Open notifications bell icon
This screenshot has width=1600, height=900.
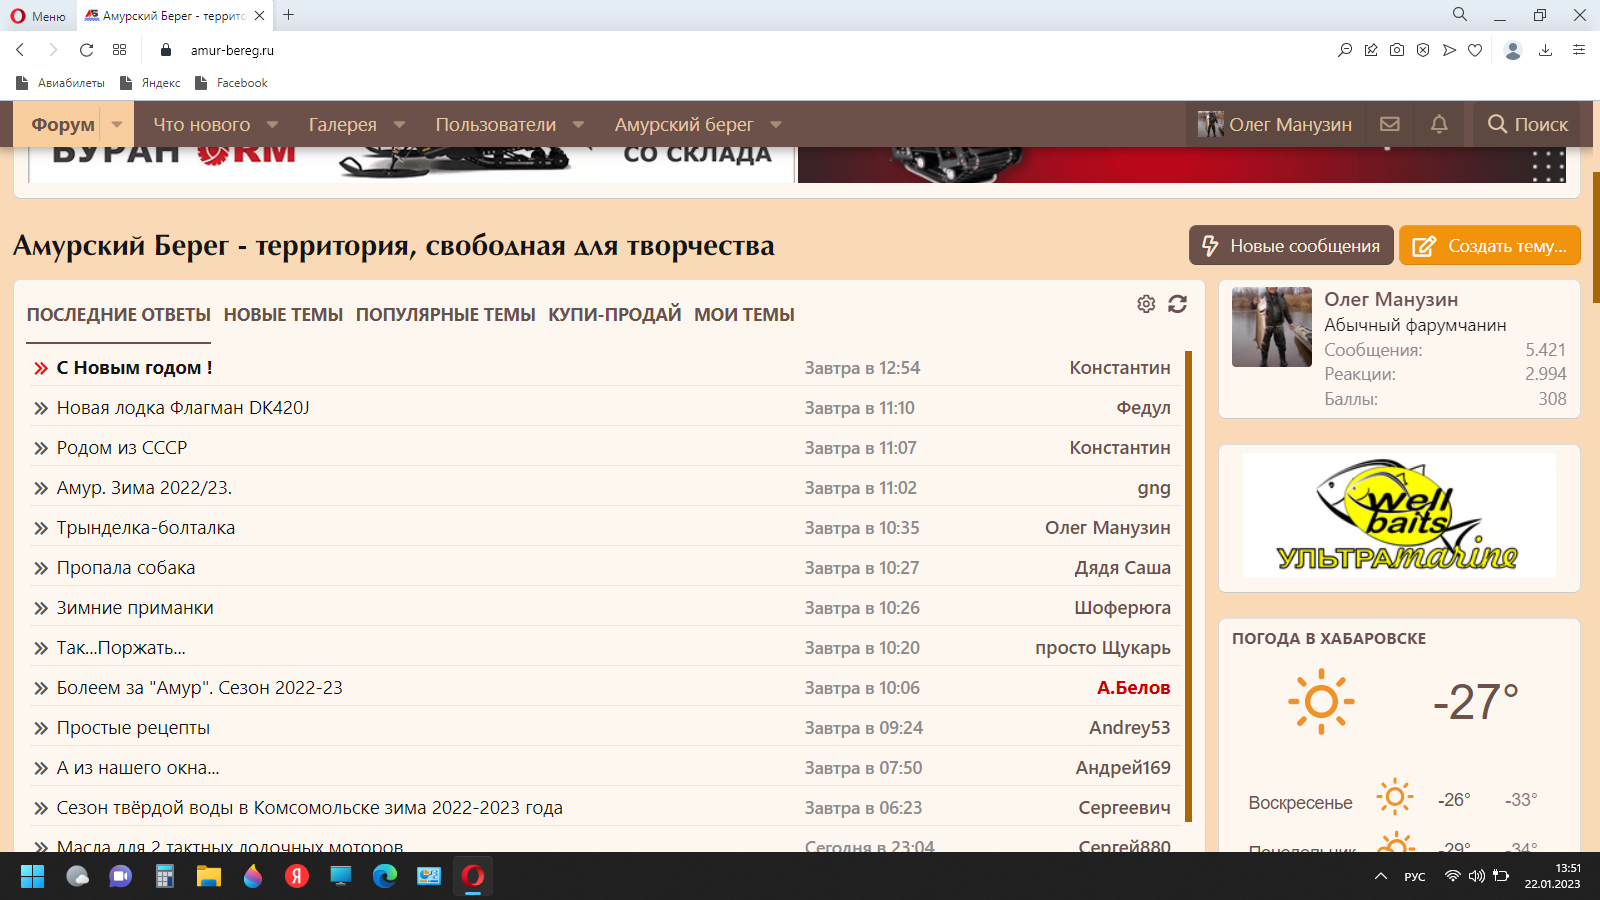[x=1438, y=124]
